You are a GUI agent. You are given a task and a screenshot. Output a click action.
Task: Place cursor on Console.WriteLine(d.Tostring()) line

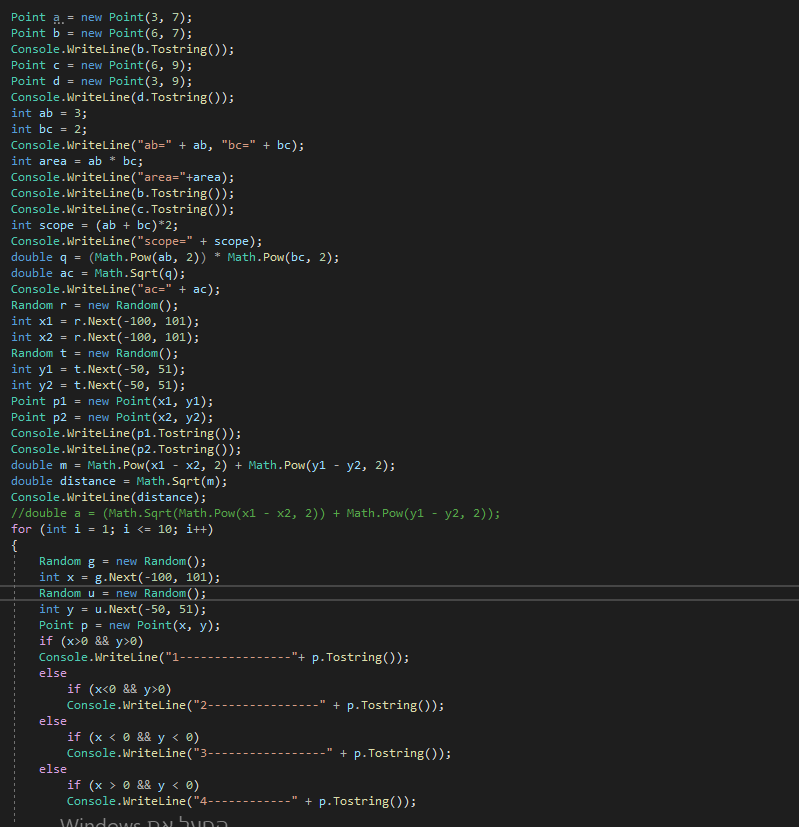coord(122,98)
